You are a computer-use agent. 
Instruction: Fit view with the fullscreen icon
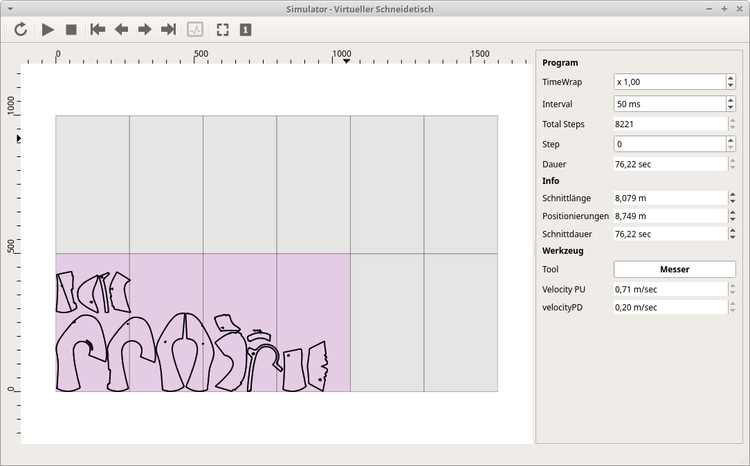(222, 30)
